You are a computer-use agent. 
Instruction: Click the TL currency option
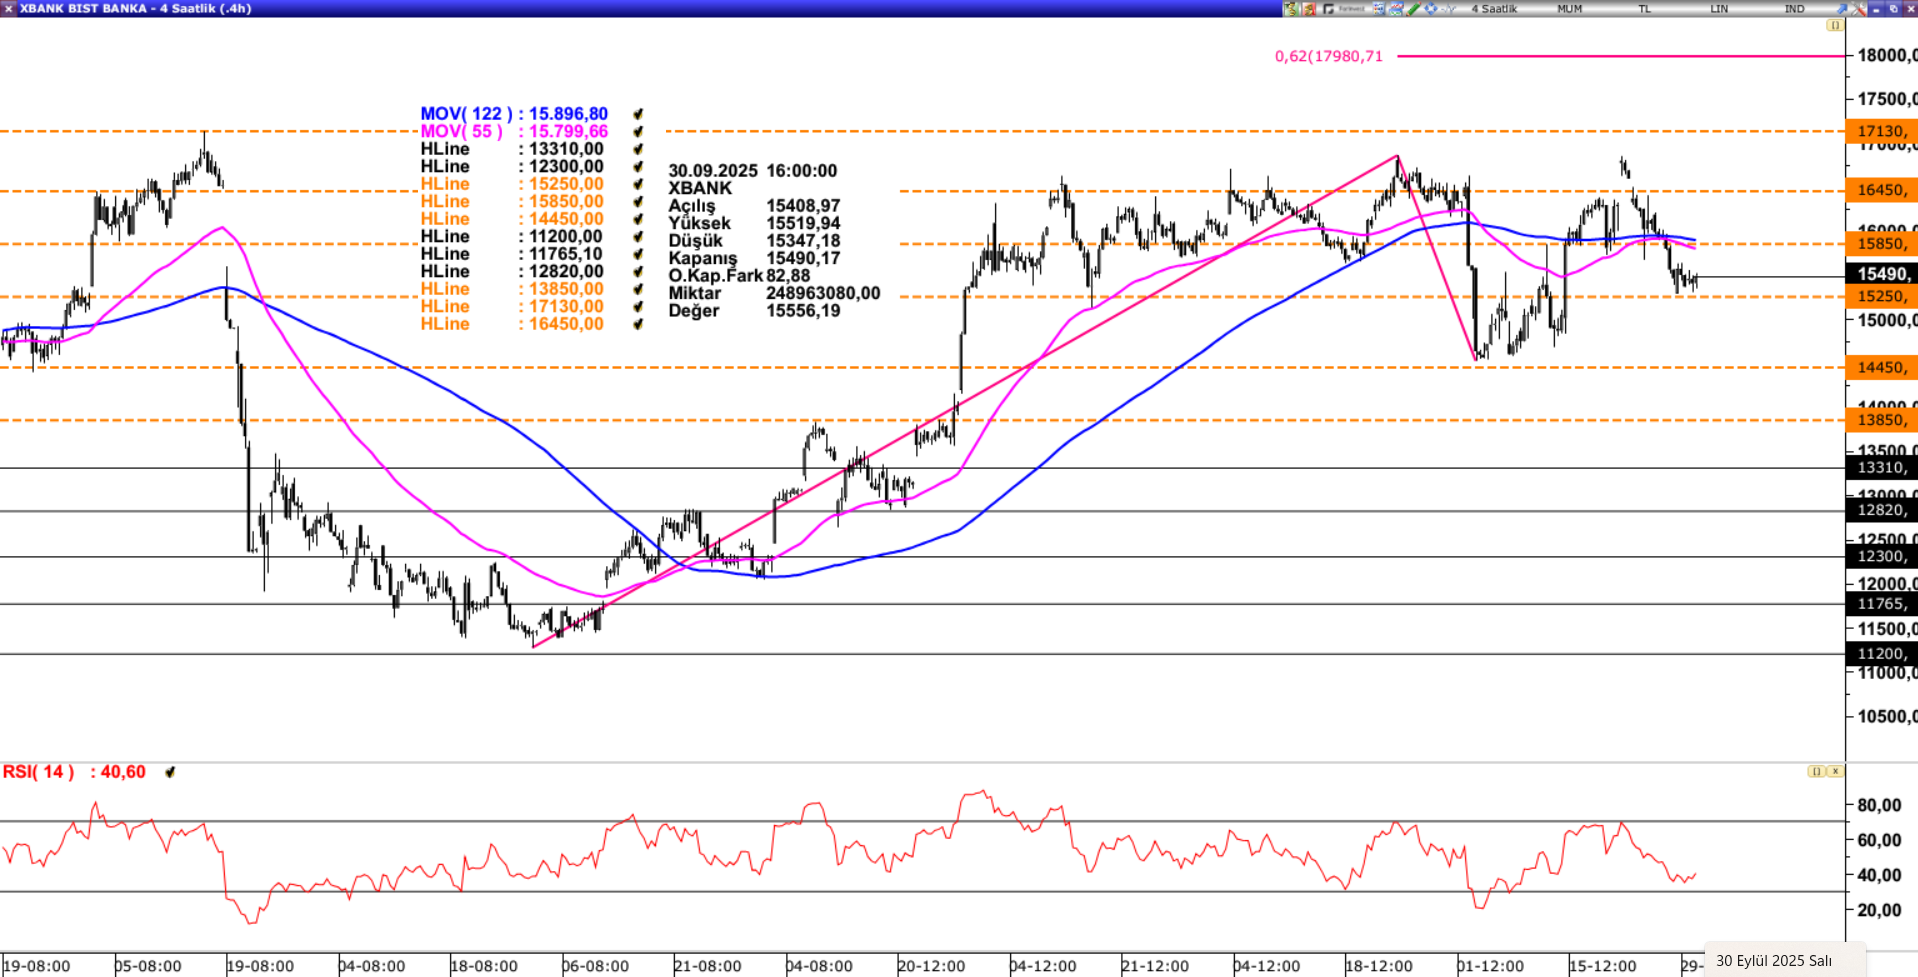[x=1644, y=8]
